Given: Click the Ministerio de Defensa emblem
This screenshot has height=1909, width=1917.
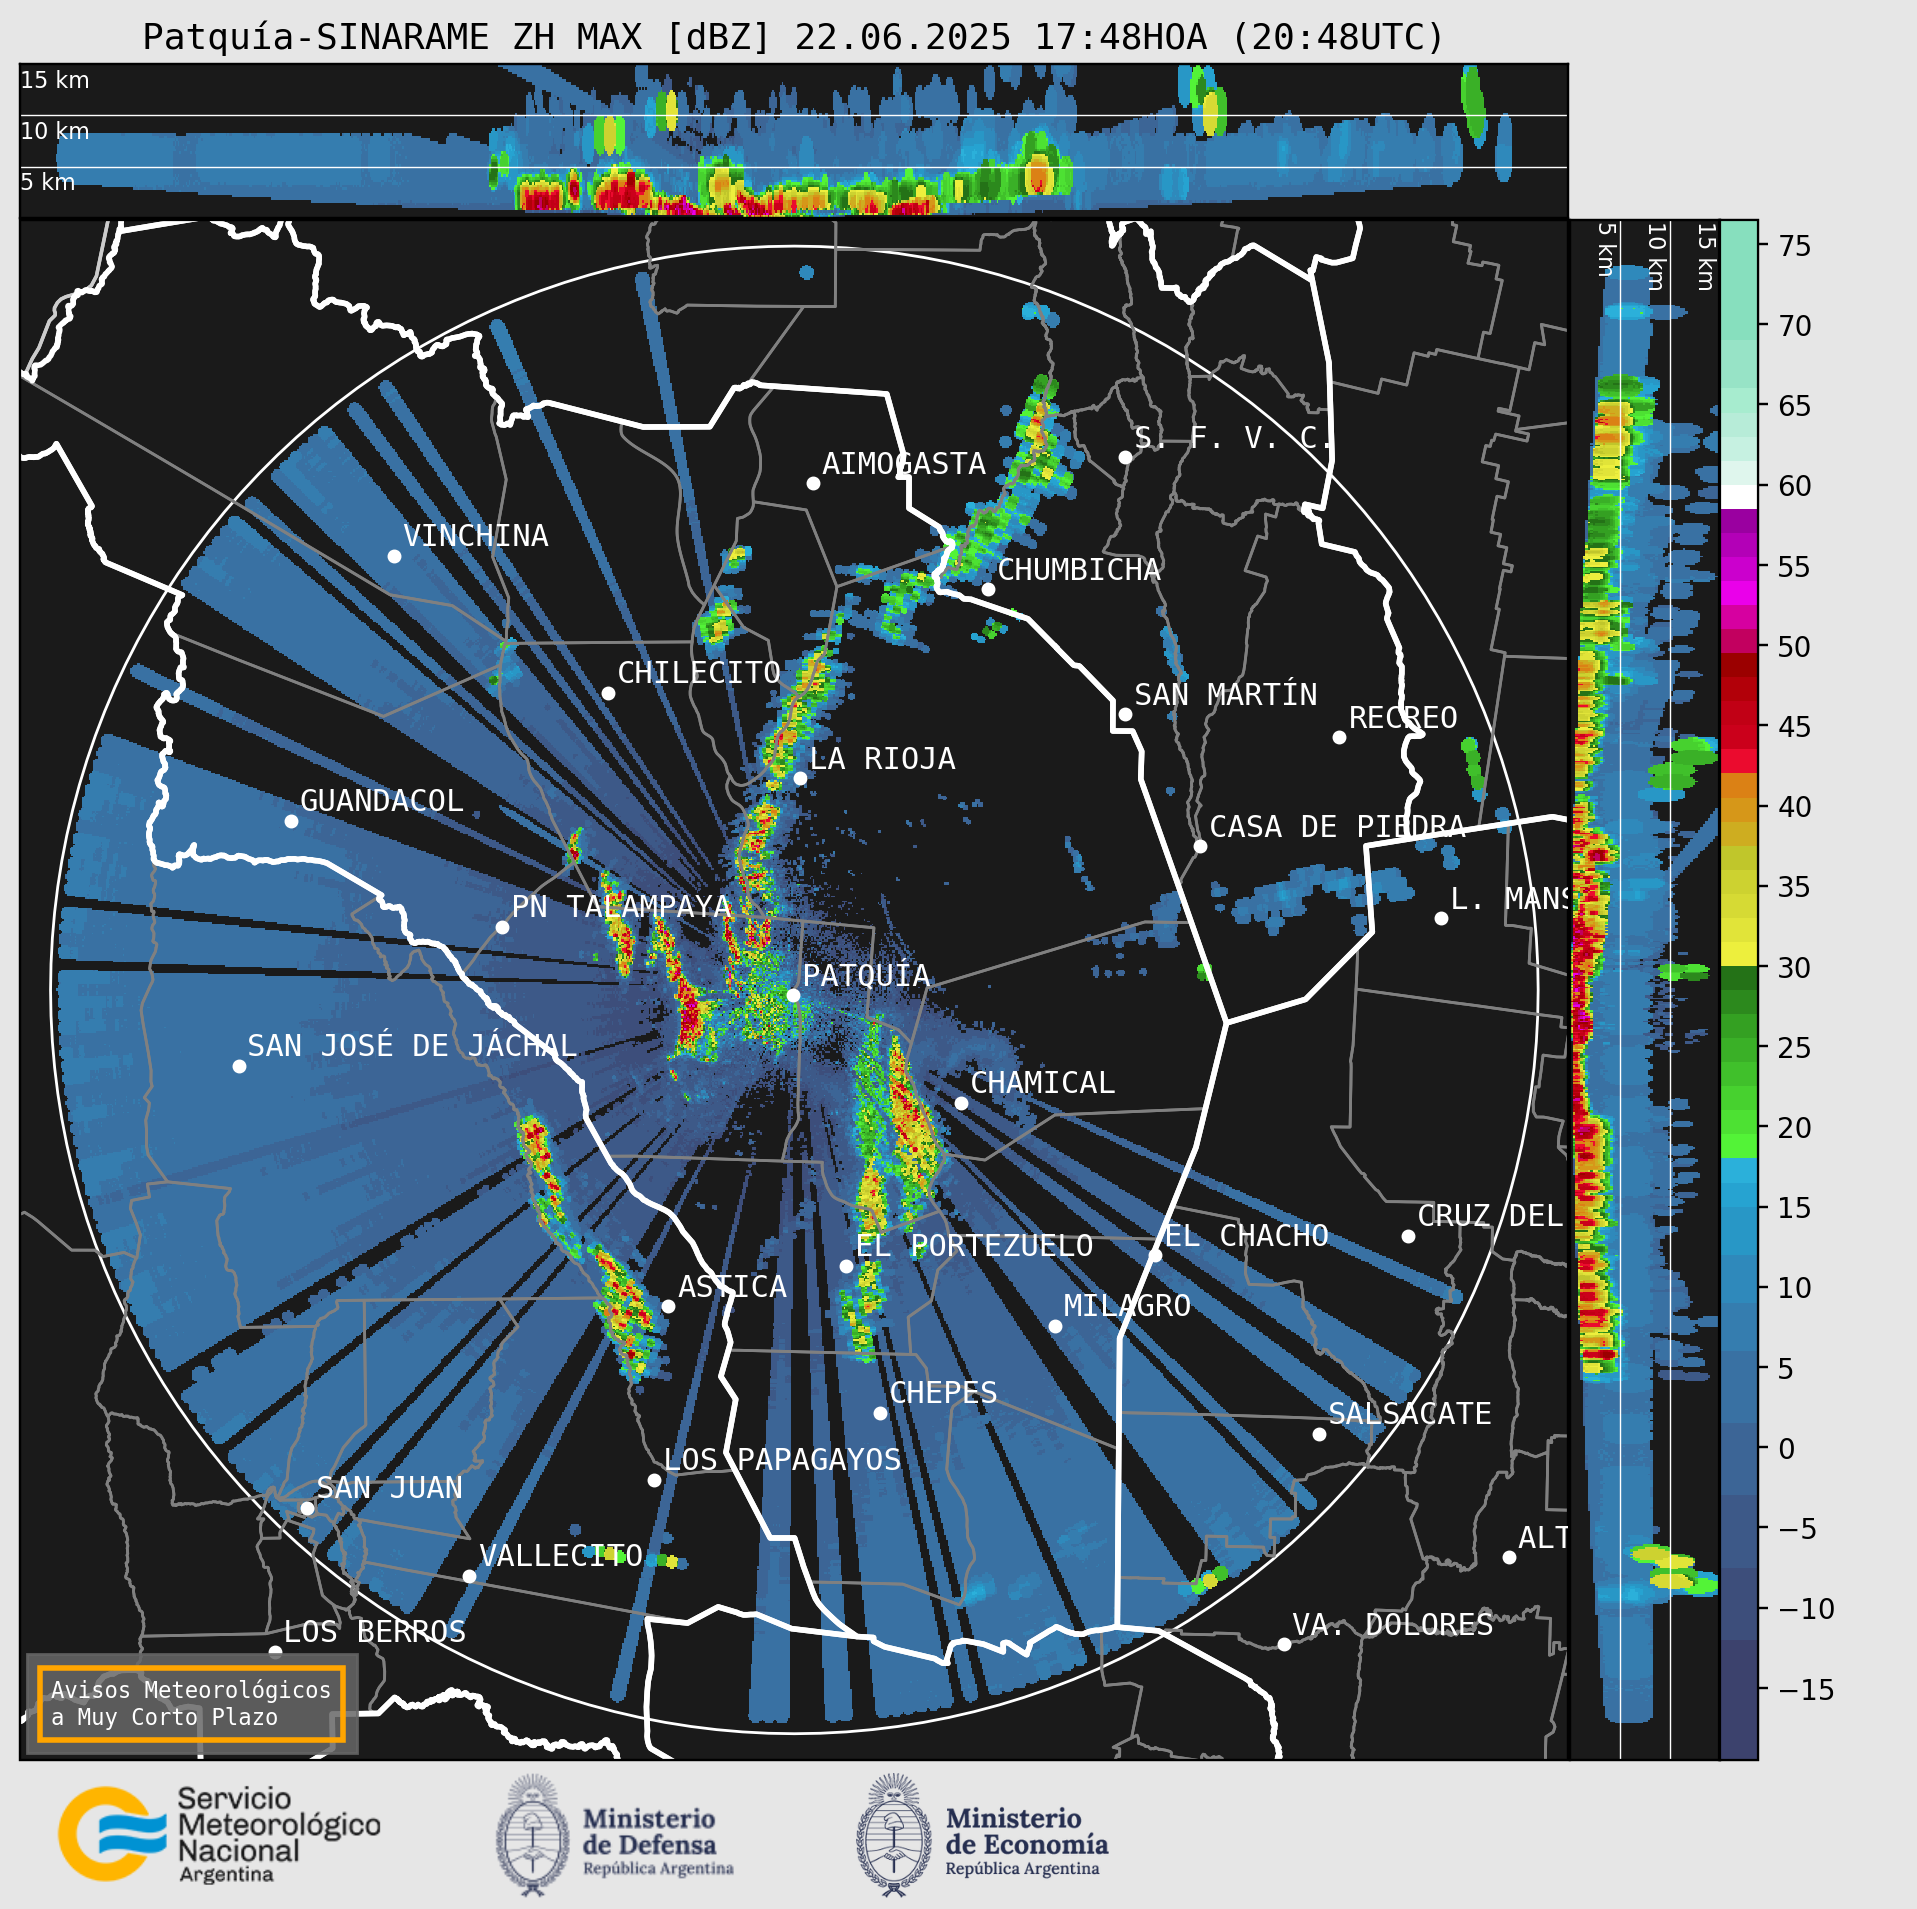Looking at the screenshot, I should (x=532, y=1836).
